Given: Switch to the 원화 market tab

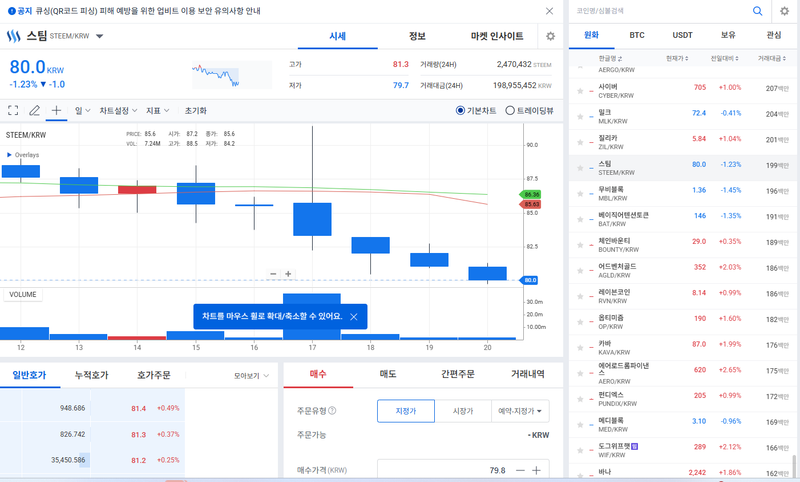Looking at the screenshot, I should (591, 35).
